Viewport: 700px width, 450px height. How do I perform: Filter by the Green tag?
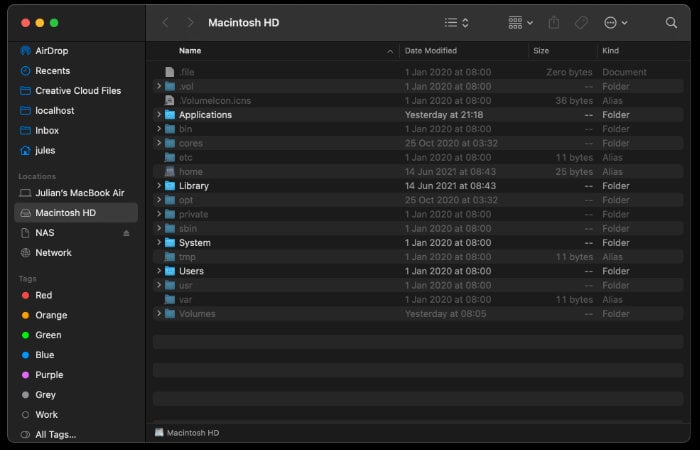(76, 335)
